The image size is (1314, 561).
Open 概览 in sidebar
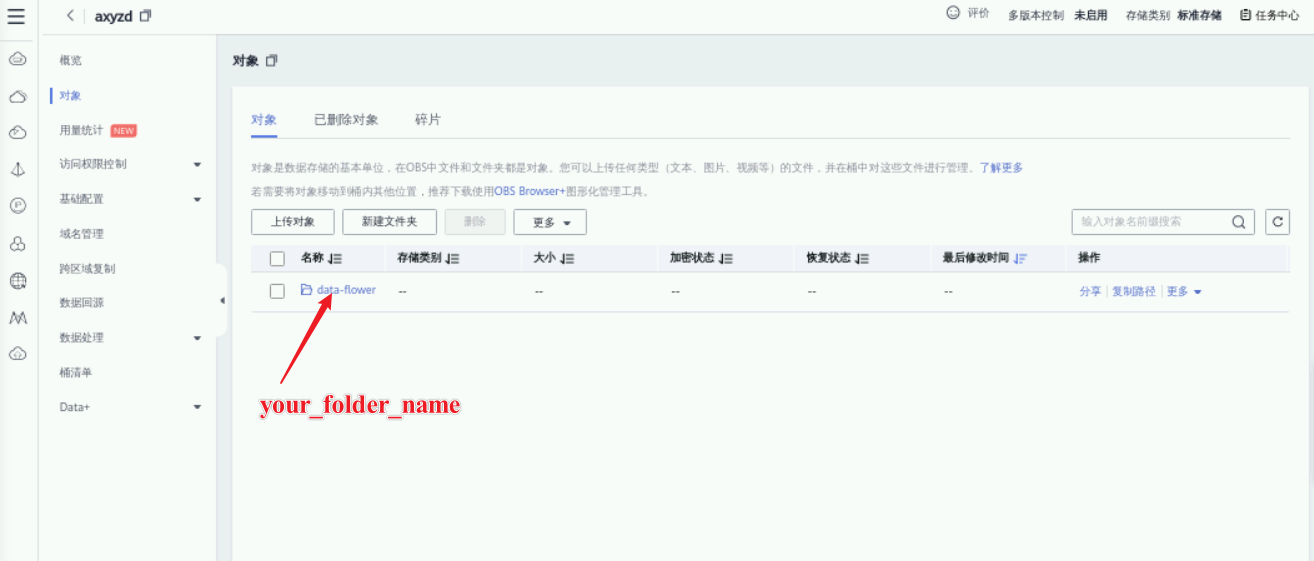coord(71,60)
